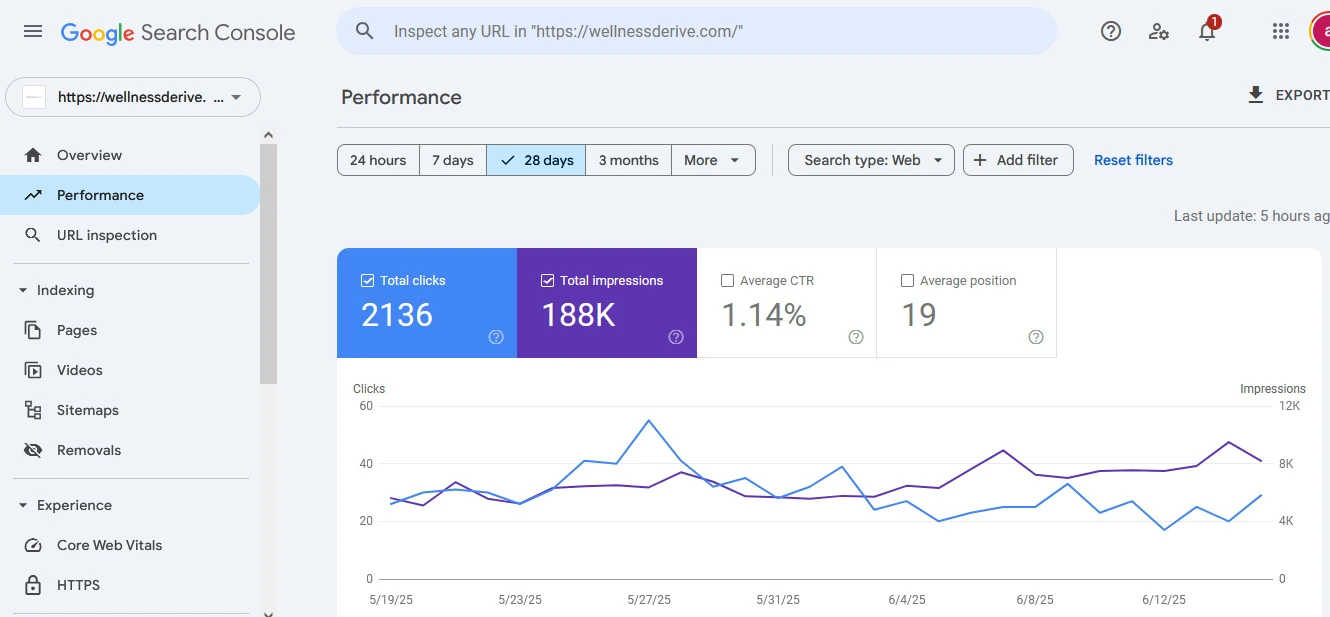Select the 24 hours date range

378,160
